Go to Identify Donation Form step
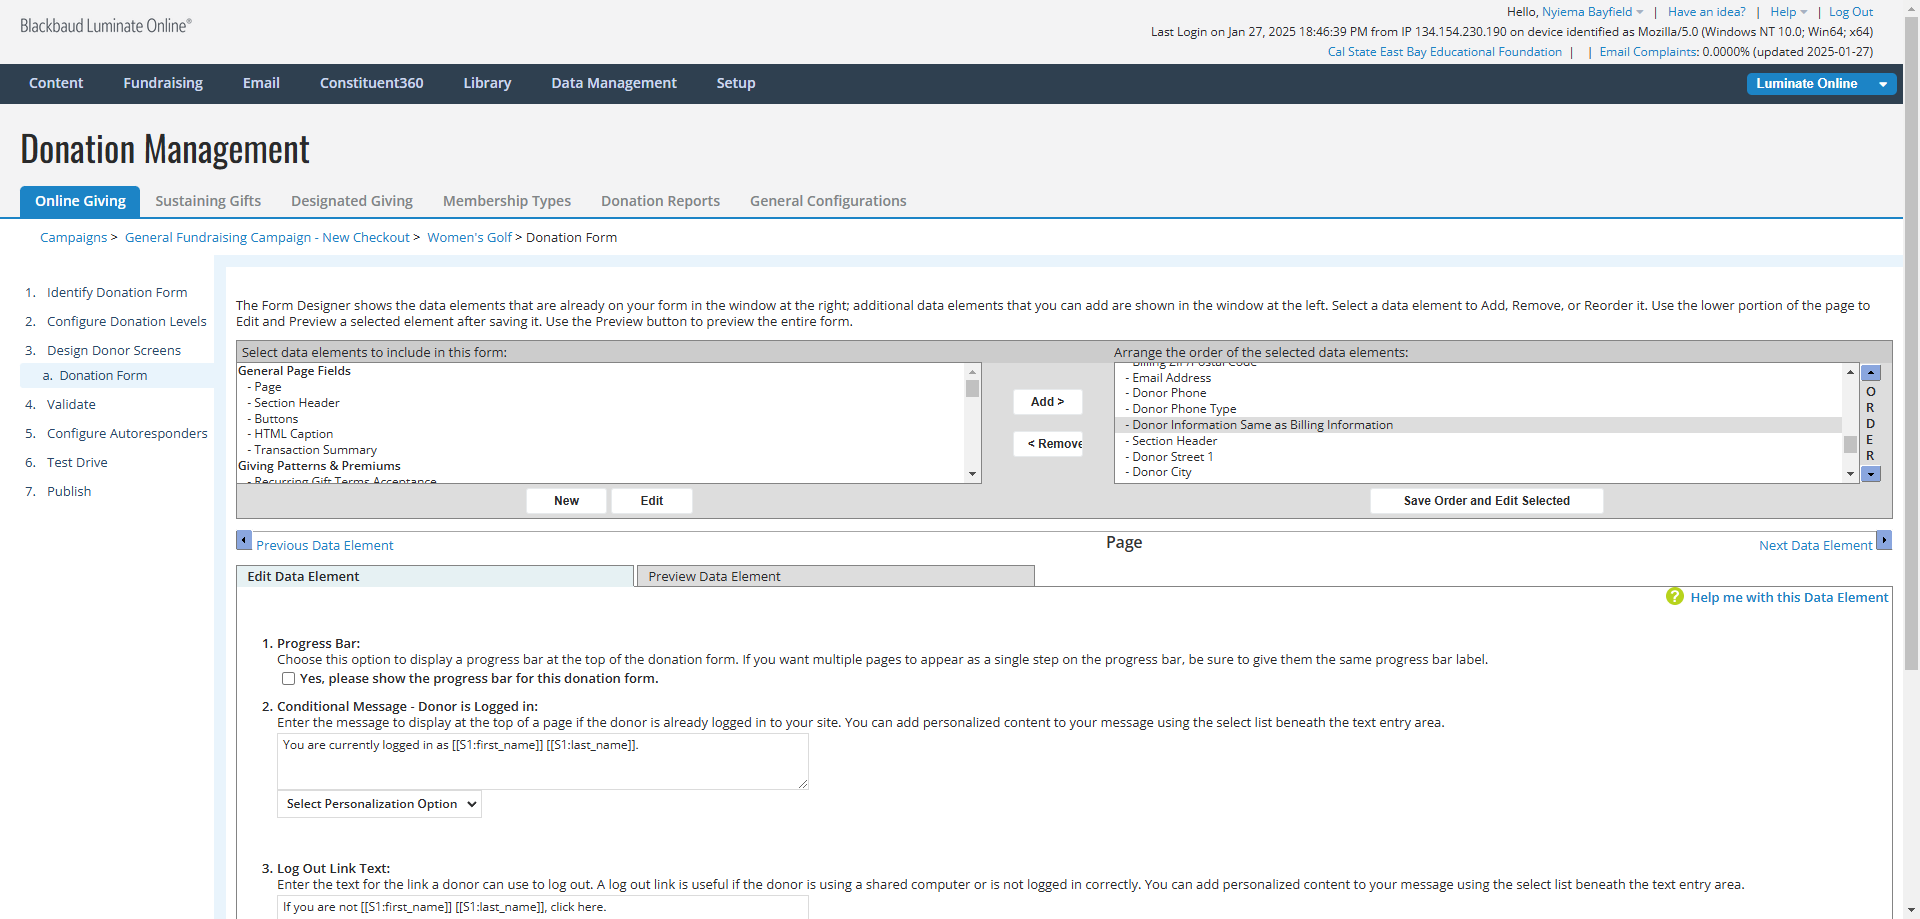1920x919 pixels. pyautogui.click(x=117, y=293)
